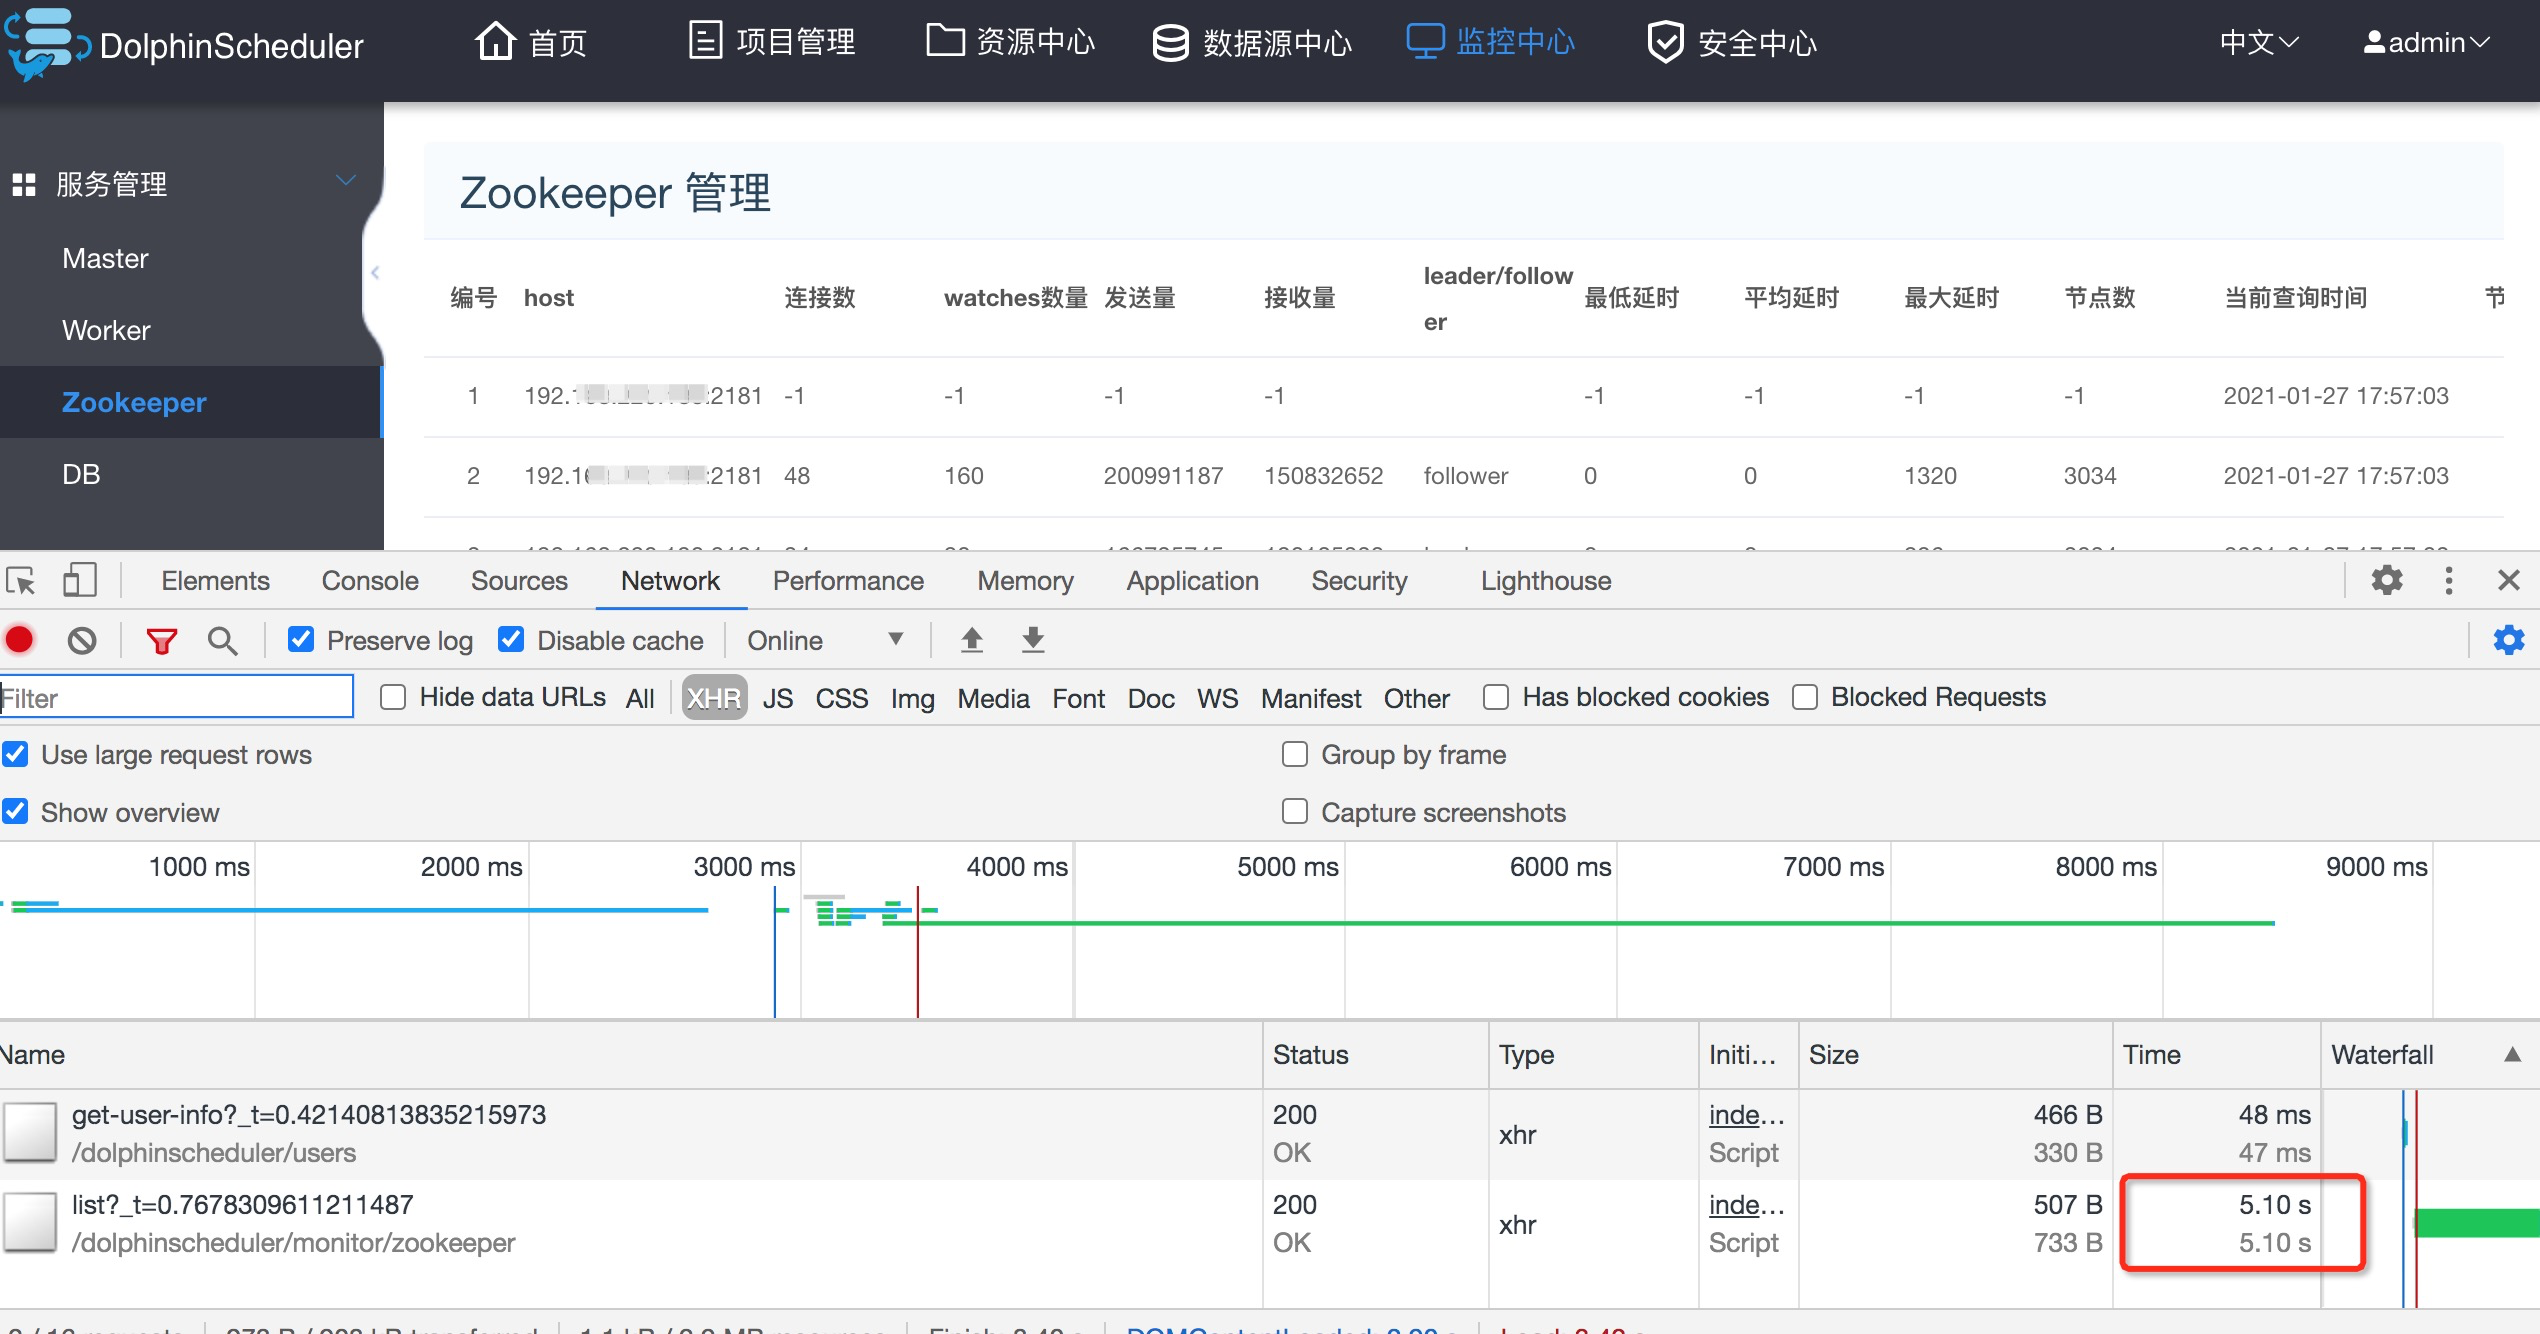Viewport: 2540px width, 1334px height.
Task: Switch to the Lighthouse tab
Action: [1546, 581]
